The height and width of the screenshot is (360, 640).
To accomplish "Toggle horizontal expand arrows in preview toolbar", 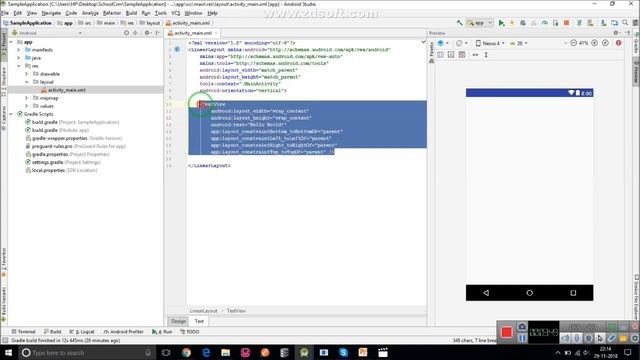I will (475, 55).
